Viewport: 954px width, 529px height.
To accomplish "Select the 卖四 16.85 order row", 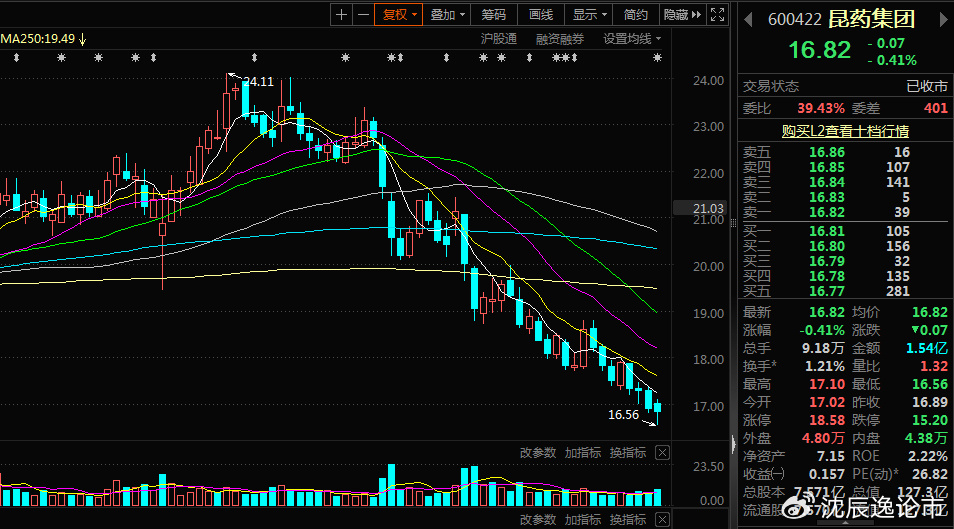I will (845, 167).
